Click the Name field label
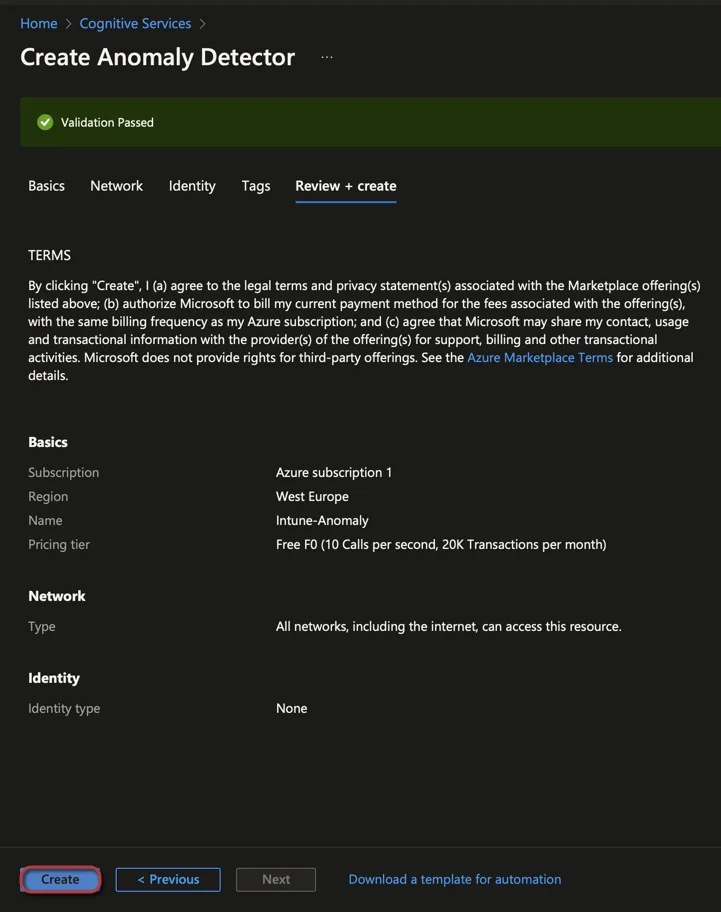Viewport: 721px width, 912px height. coord(45,521)
